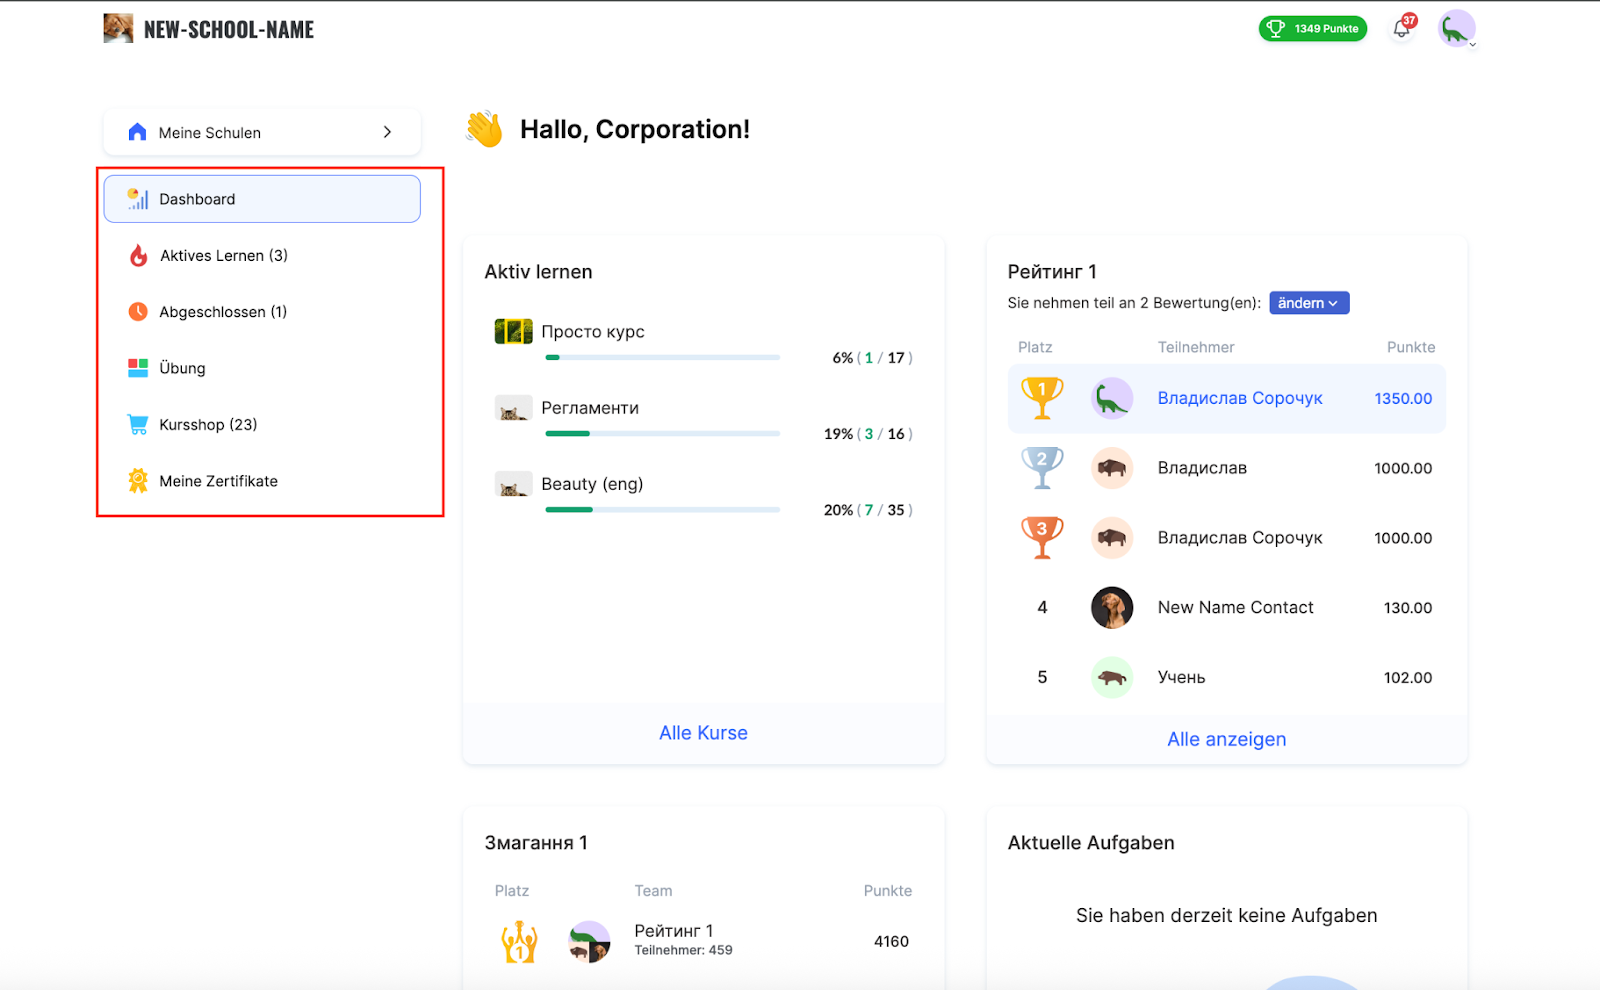Click the 6% ( 1 / 17 ) progress text
Screen dimensions: 1600x990
pyautogui.click(x=872, y=357)
